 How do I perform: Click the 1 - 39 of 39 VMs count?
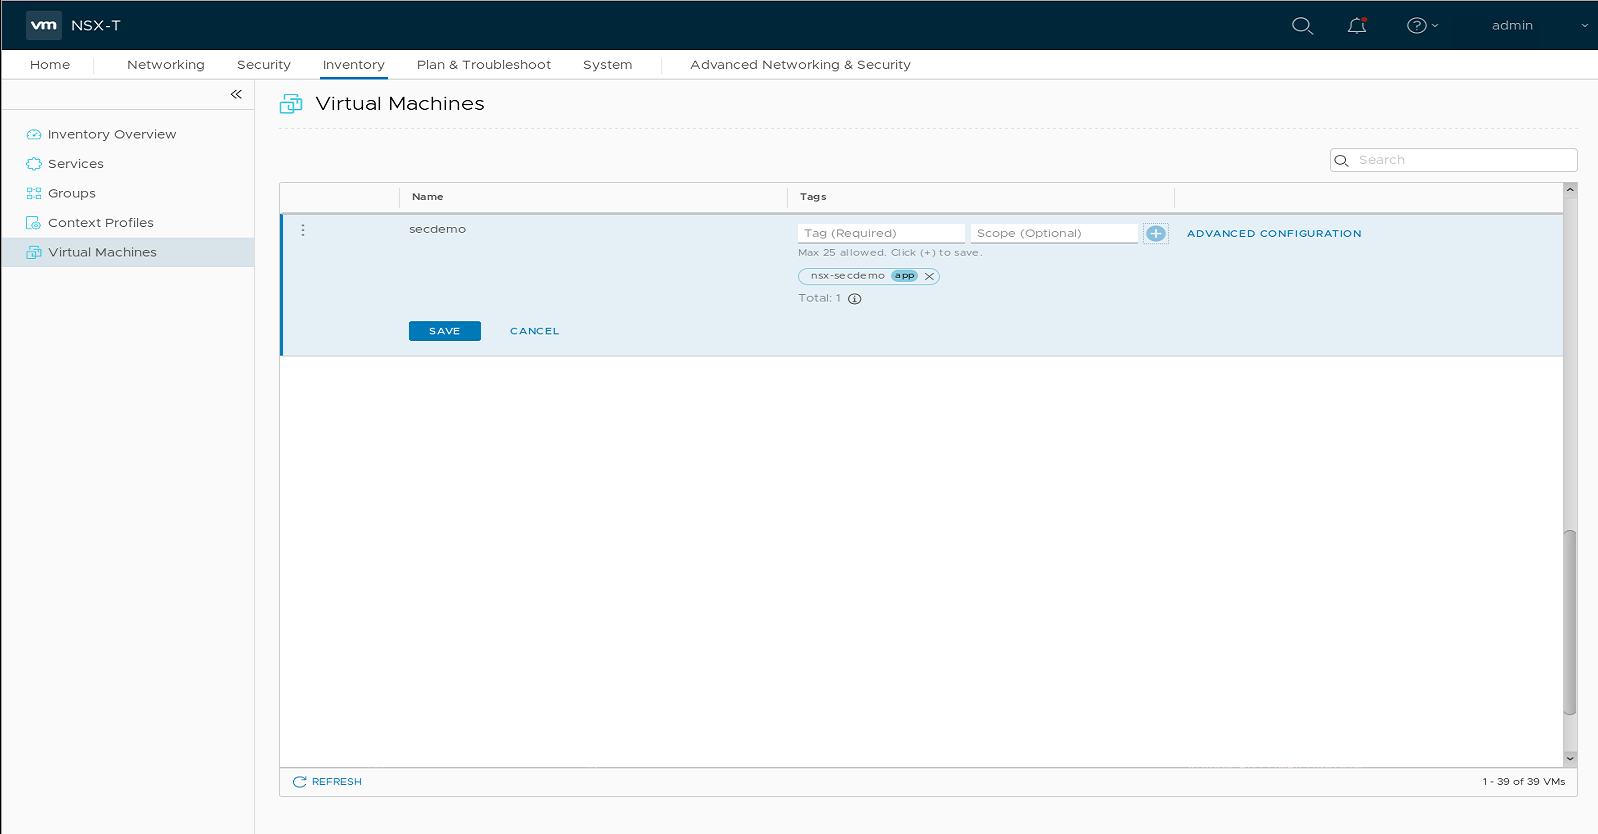(1524, 782)
